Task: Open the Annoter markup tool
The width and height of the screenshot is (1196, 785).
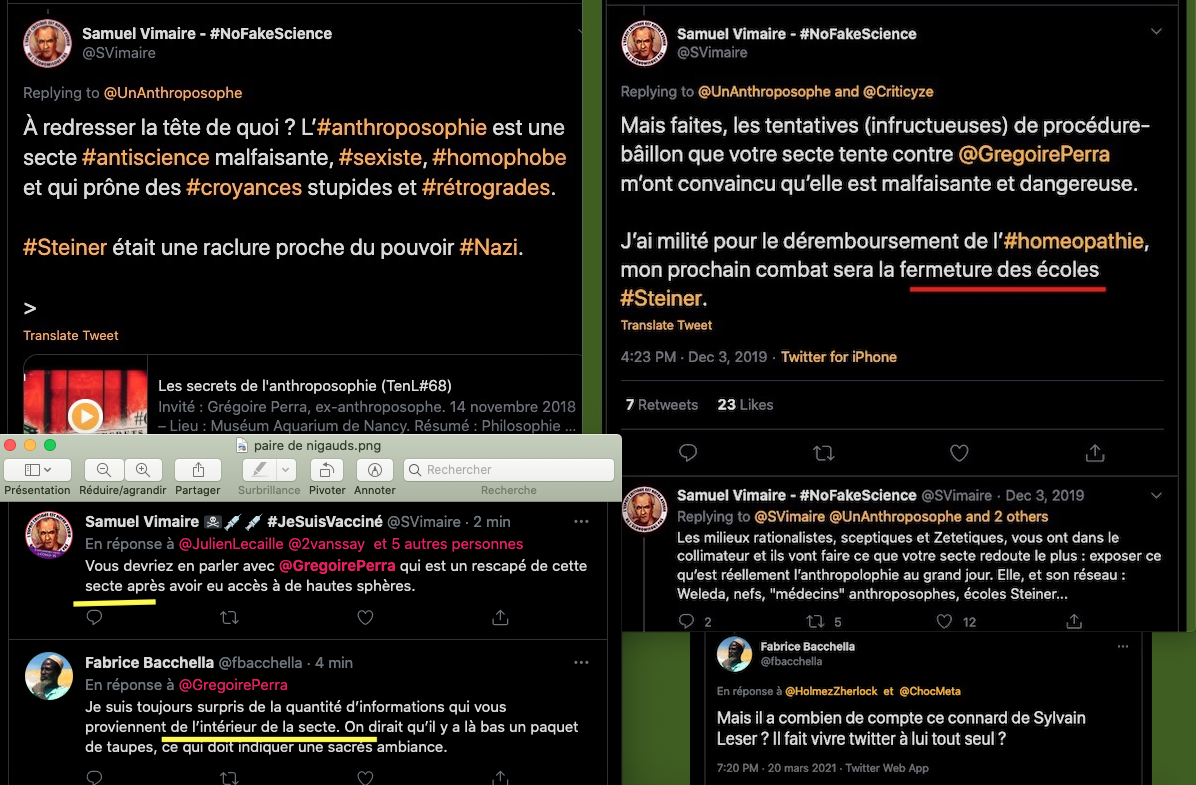Action: tap(375, 470)
